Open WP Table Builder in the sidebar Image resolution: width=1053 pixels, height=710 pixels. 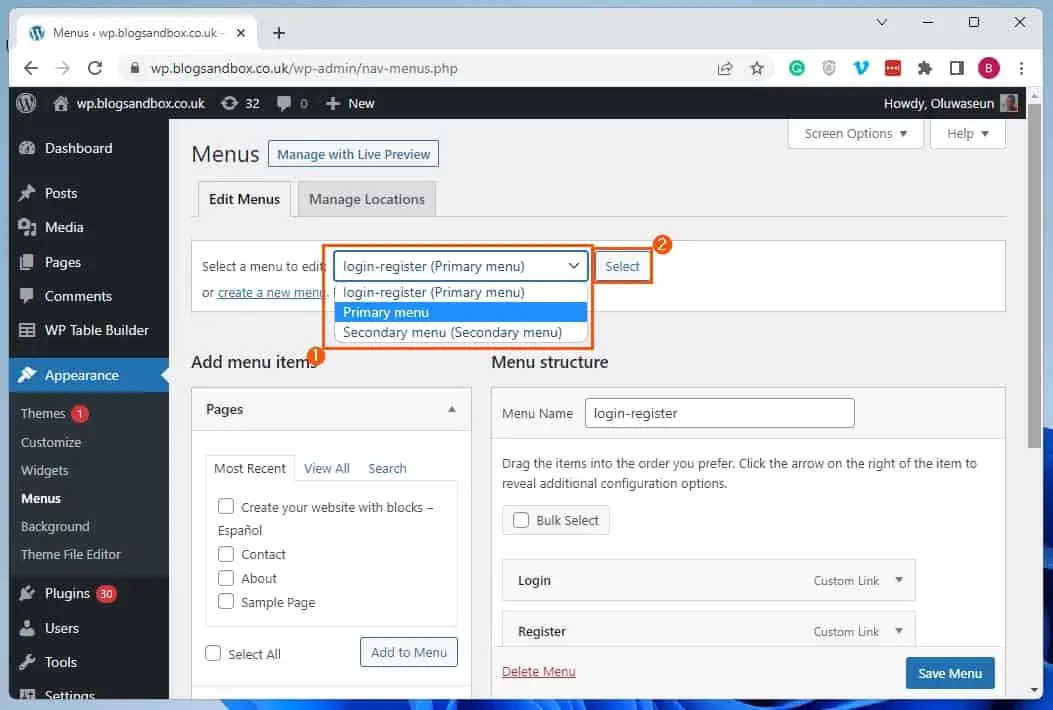97,330
